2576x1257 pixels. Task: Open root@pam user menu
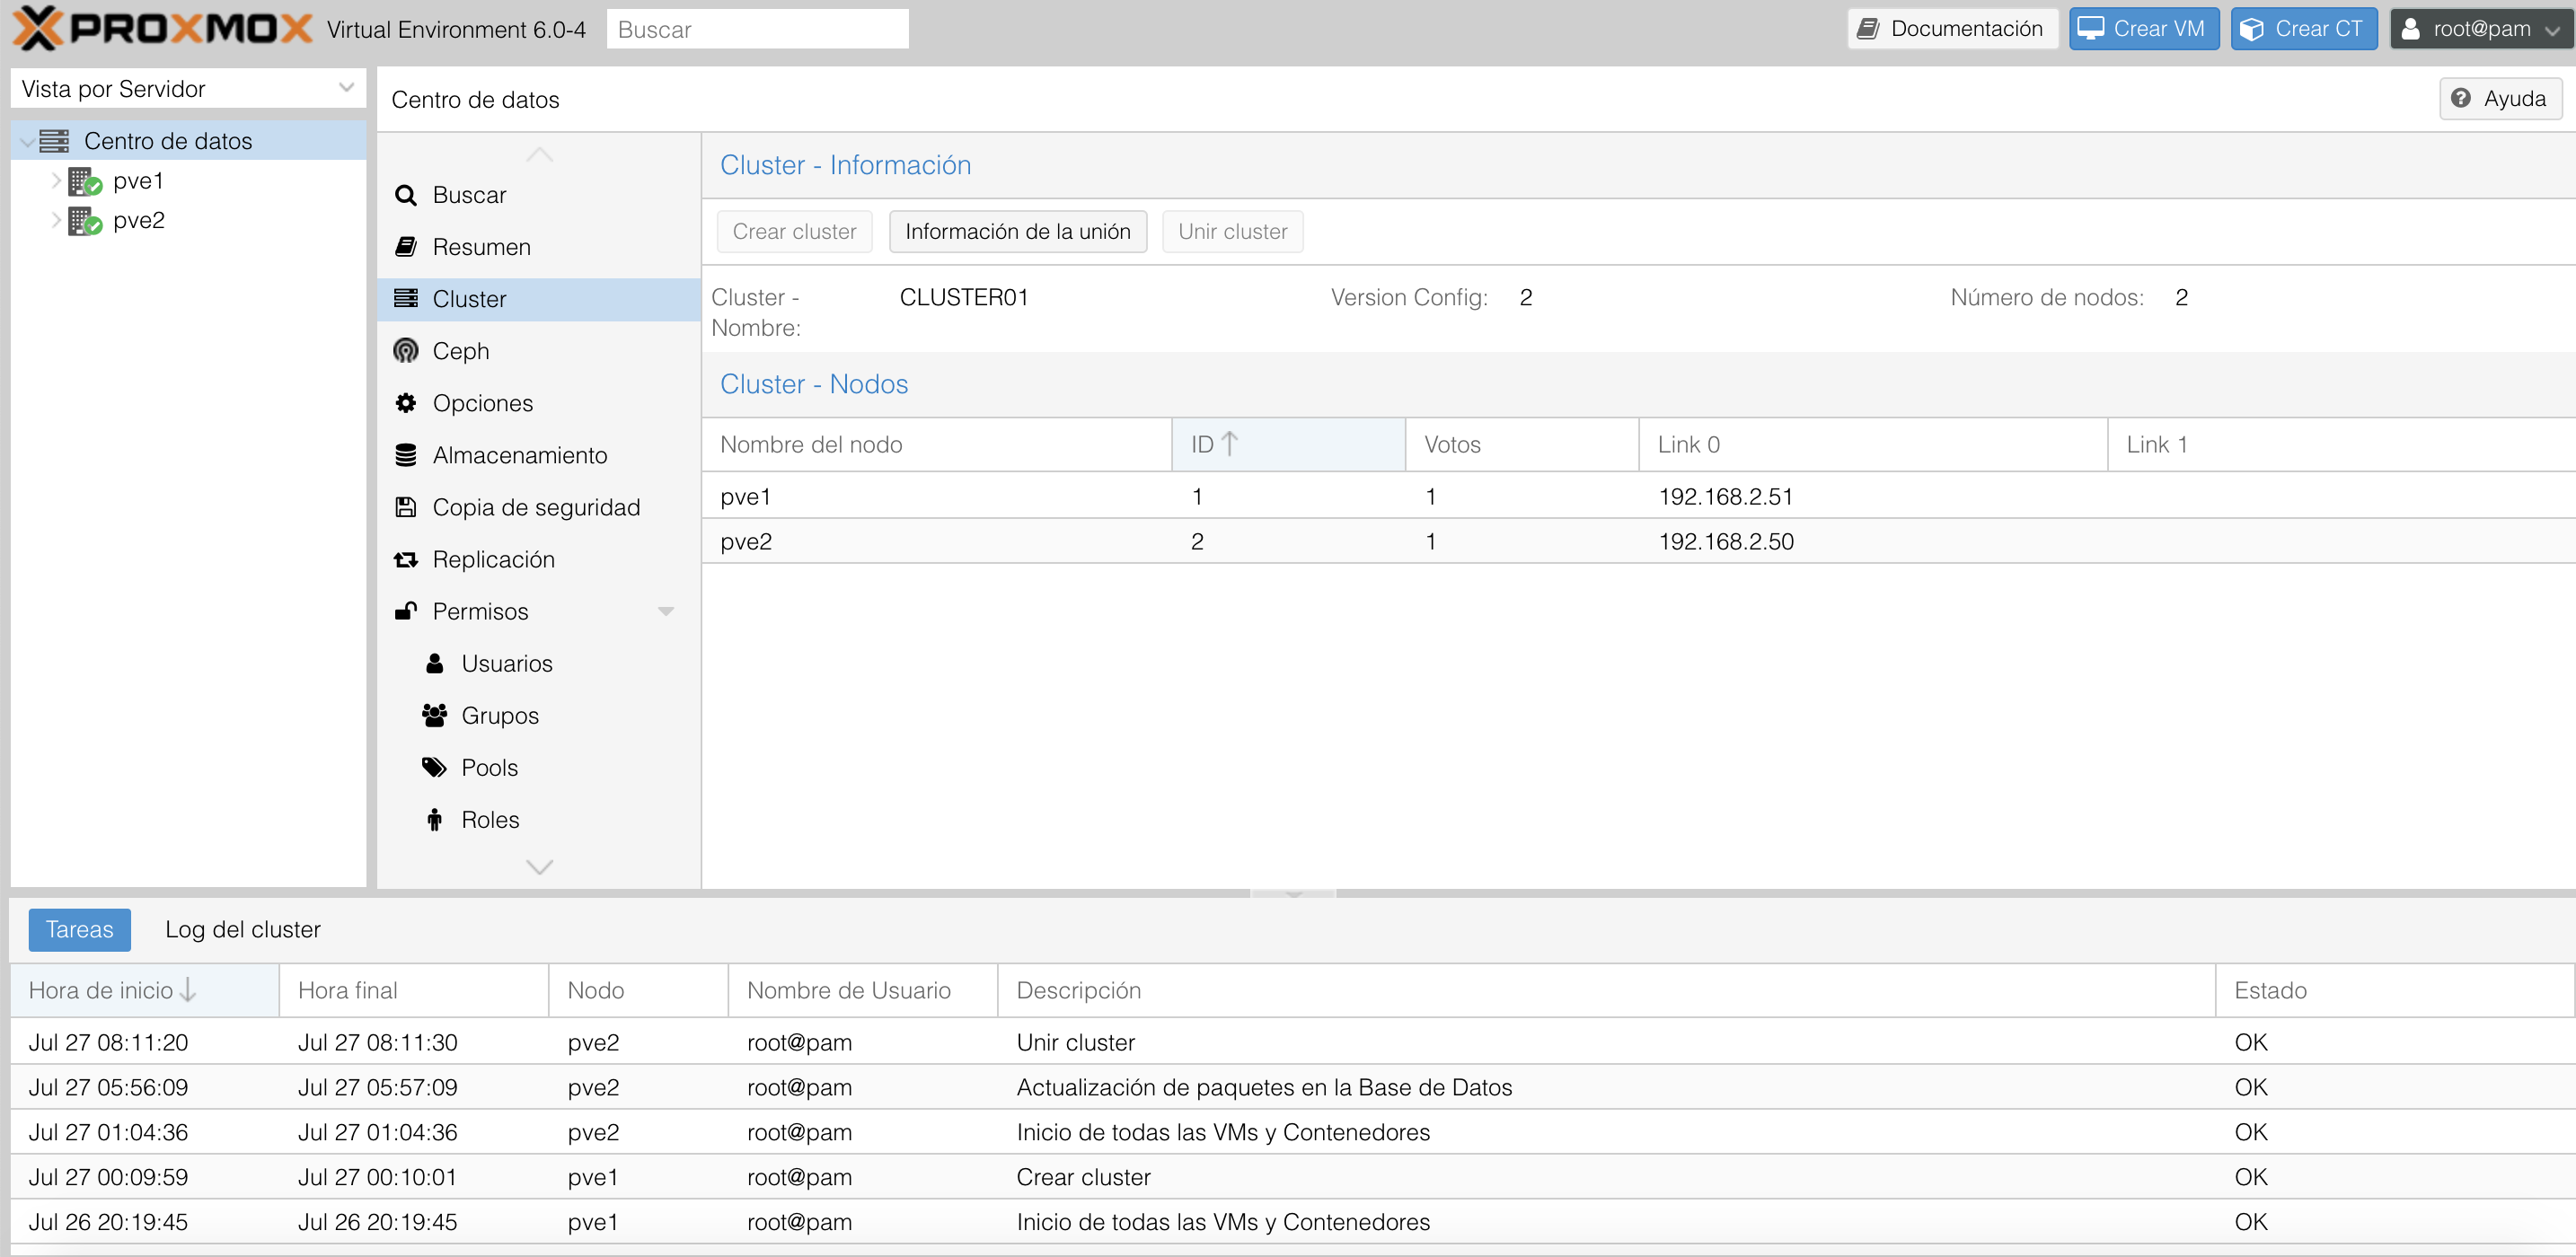[2480, 29]
